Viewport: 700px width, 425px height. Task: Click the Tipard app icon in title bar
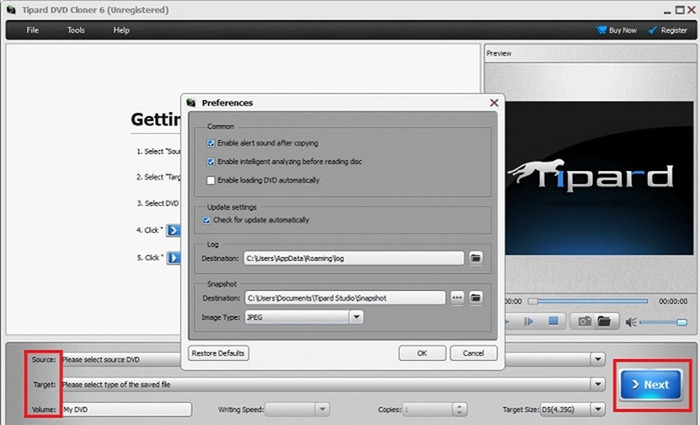click(11, 10)
